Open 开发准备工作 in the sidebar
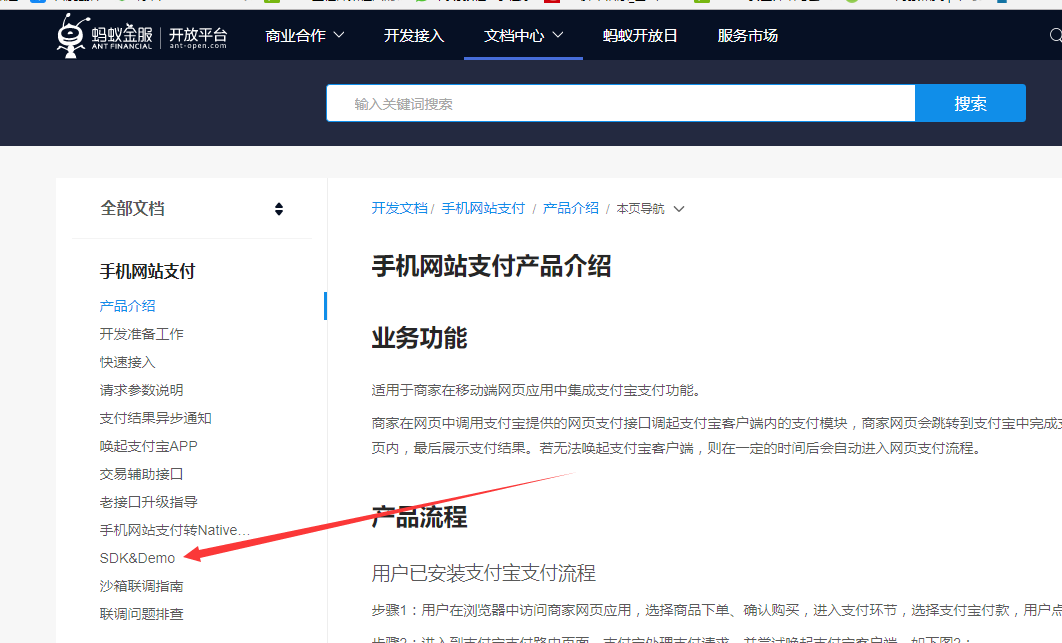Viewport: 1062px width, 643px height. (142, 334)
